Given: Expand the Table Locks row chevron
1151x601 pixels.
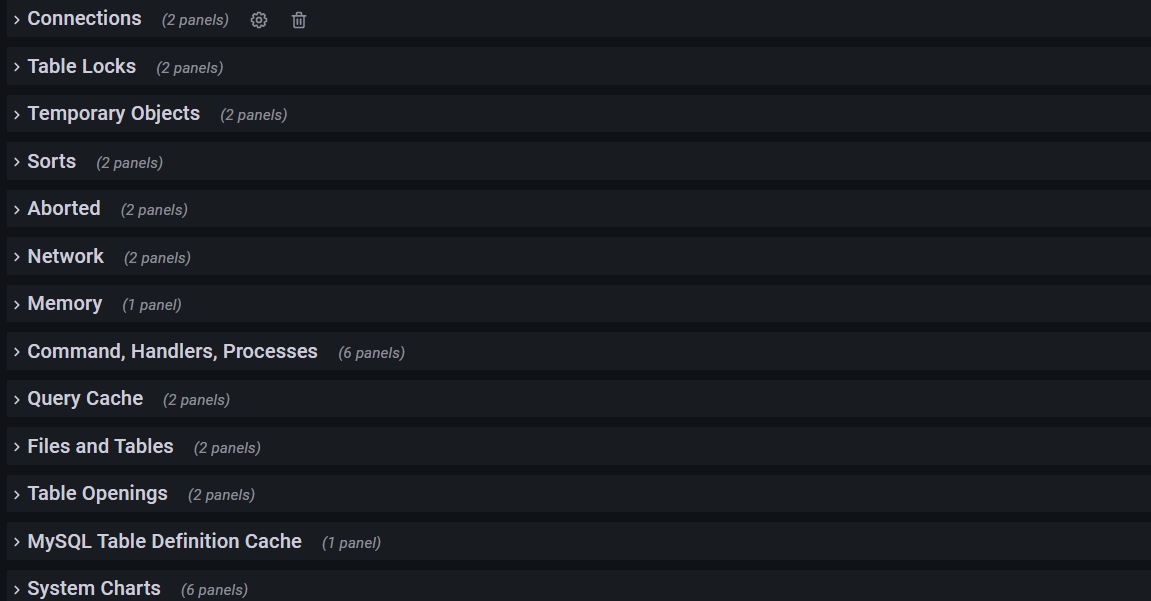Looking at the screenshot, I should point(17,67).
